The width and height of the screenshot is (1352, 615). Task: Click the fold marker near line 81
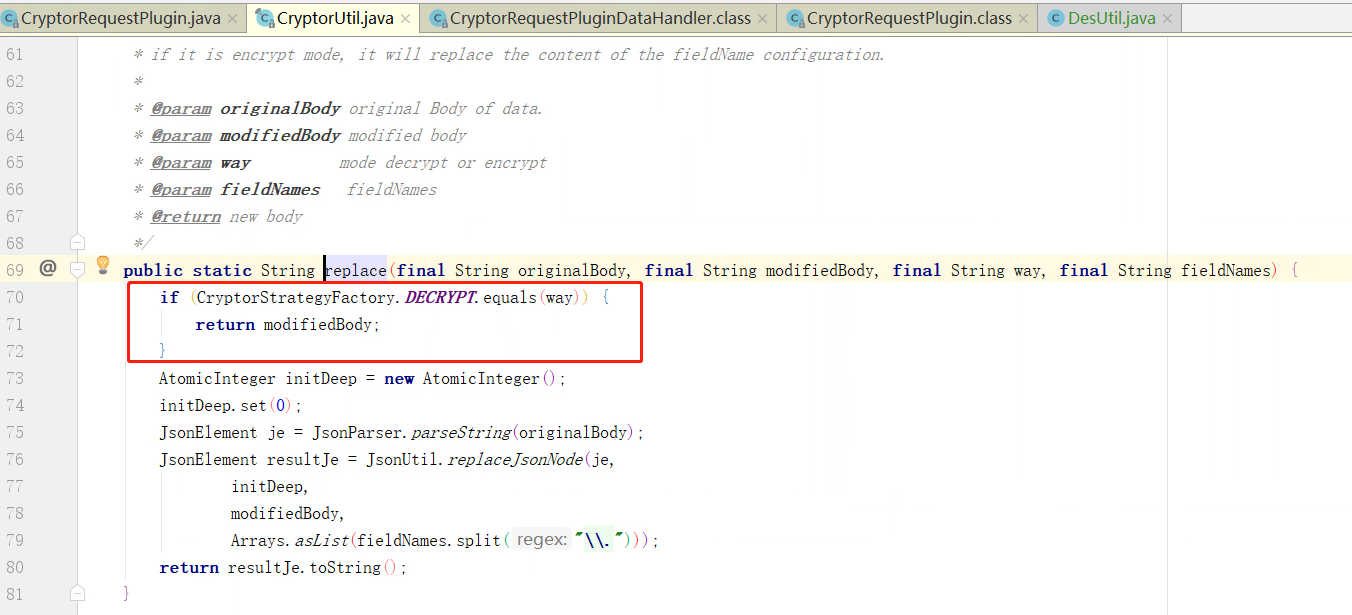(77, 593)
